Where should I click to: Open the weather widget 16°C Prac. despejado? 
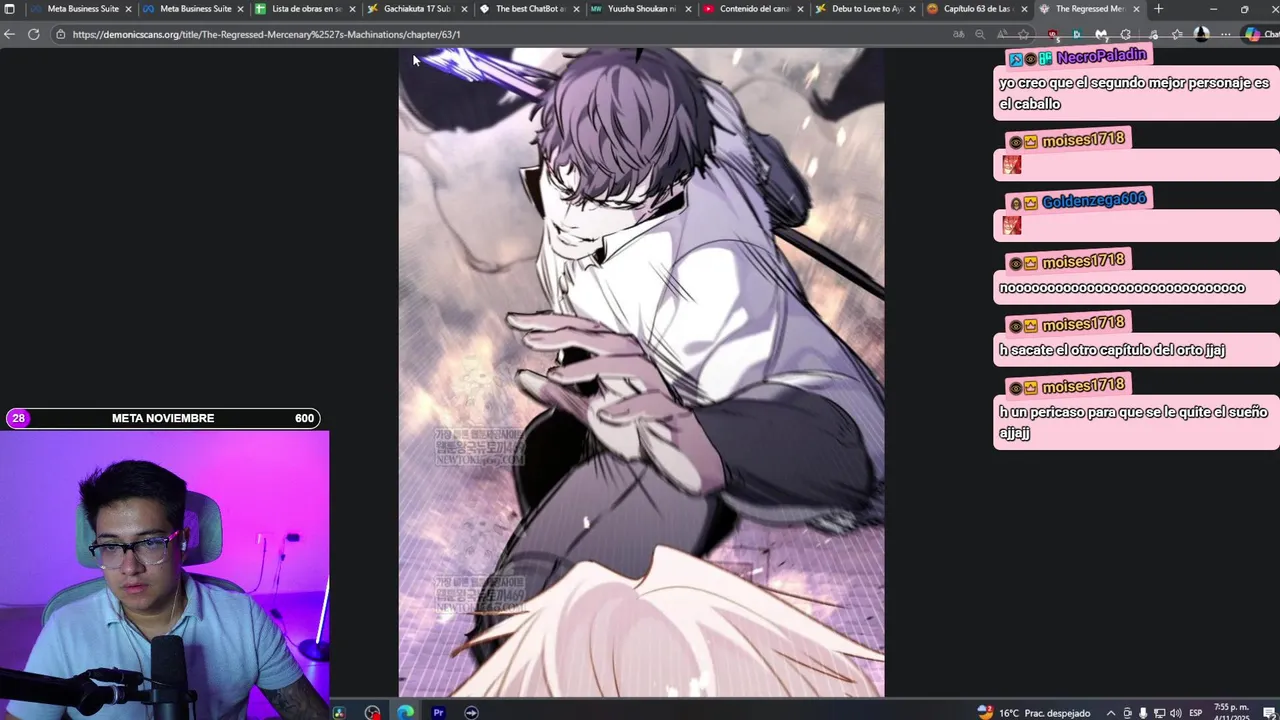click(1035, 713)
